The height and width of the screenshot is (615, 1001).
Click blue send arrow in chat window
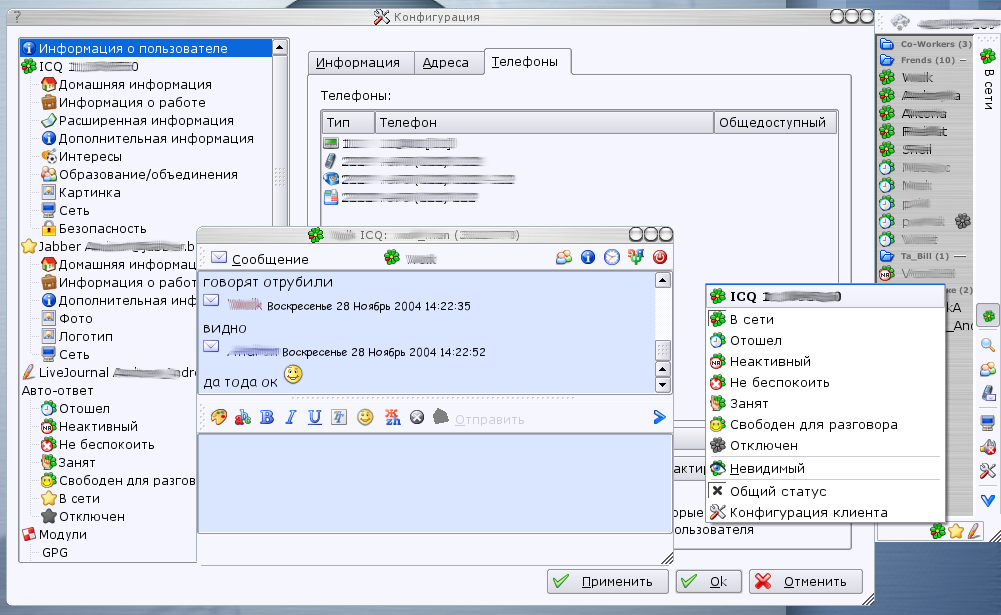659,418
